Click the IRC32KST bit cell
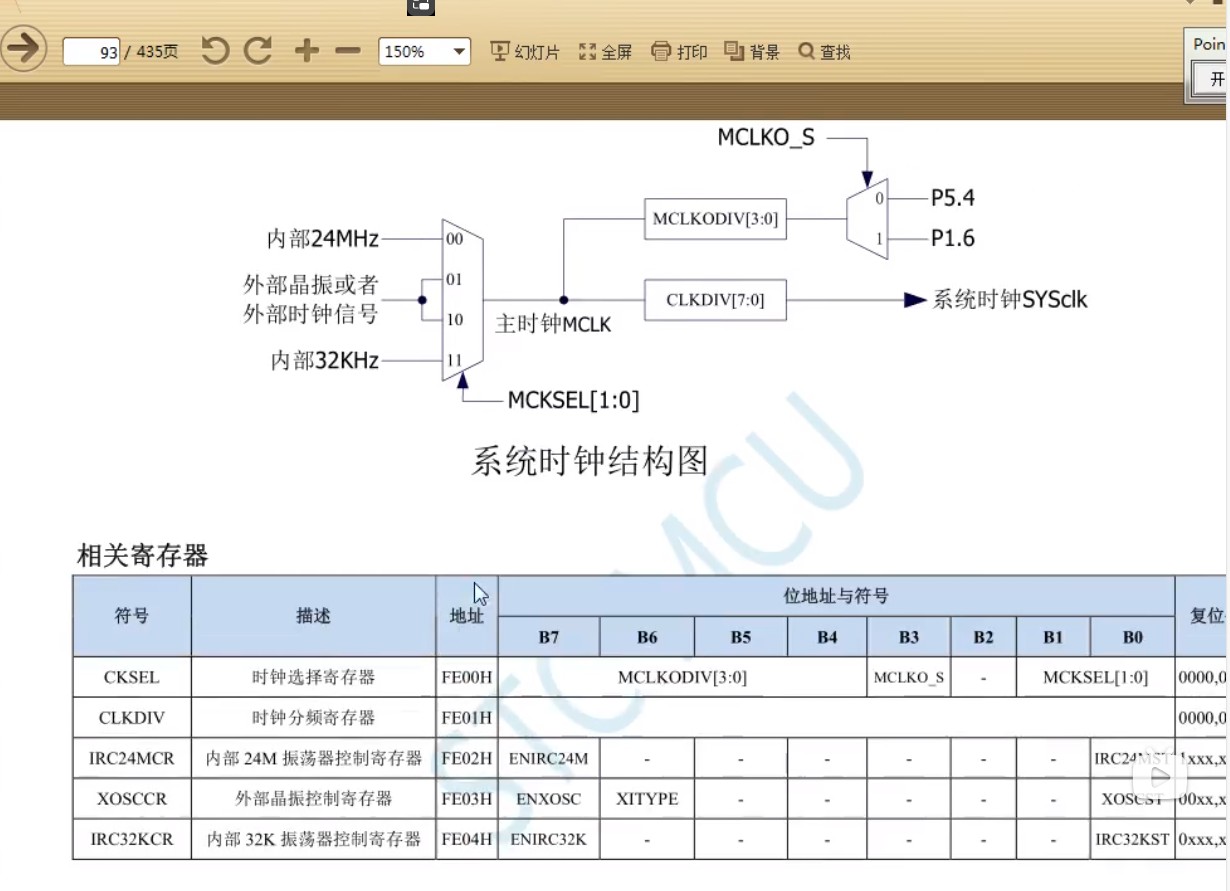This screenshot has height=891, width=1230. pos(1132,839)
